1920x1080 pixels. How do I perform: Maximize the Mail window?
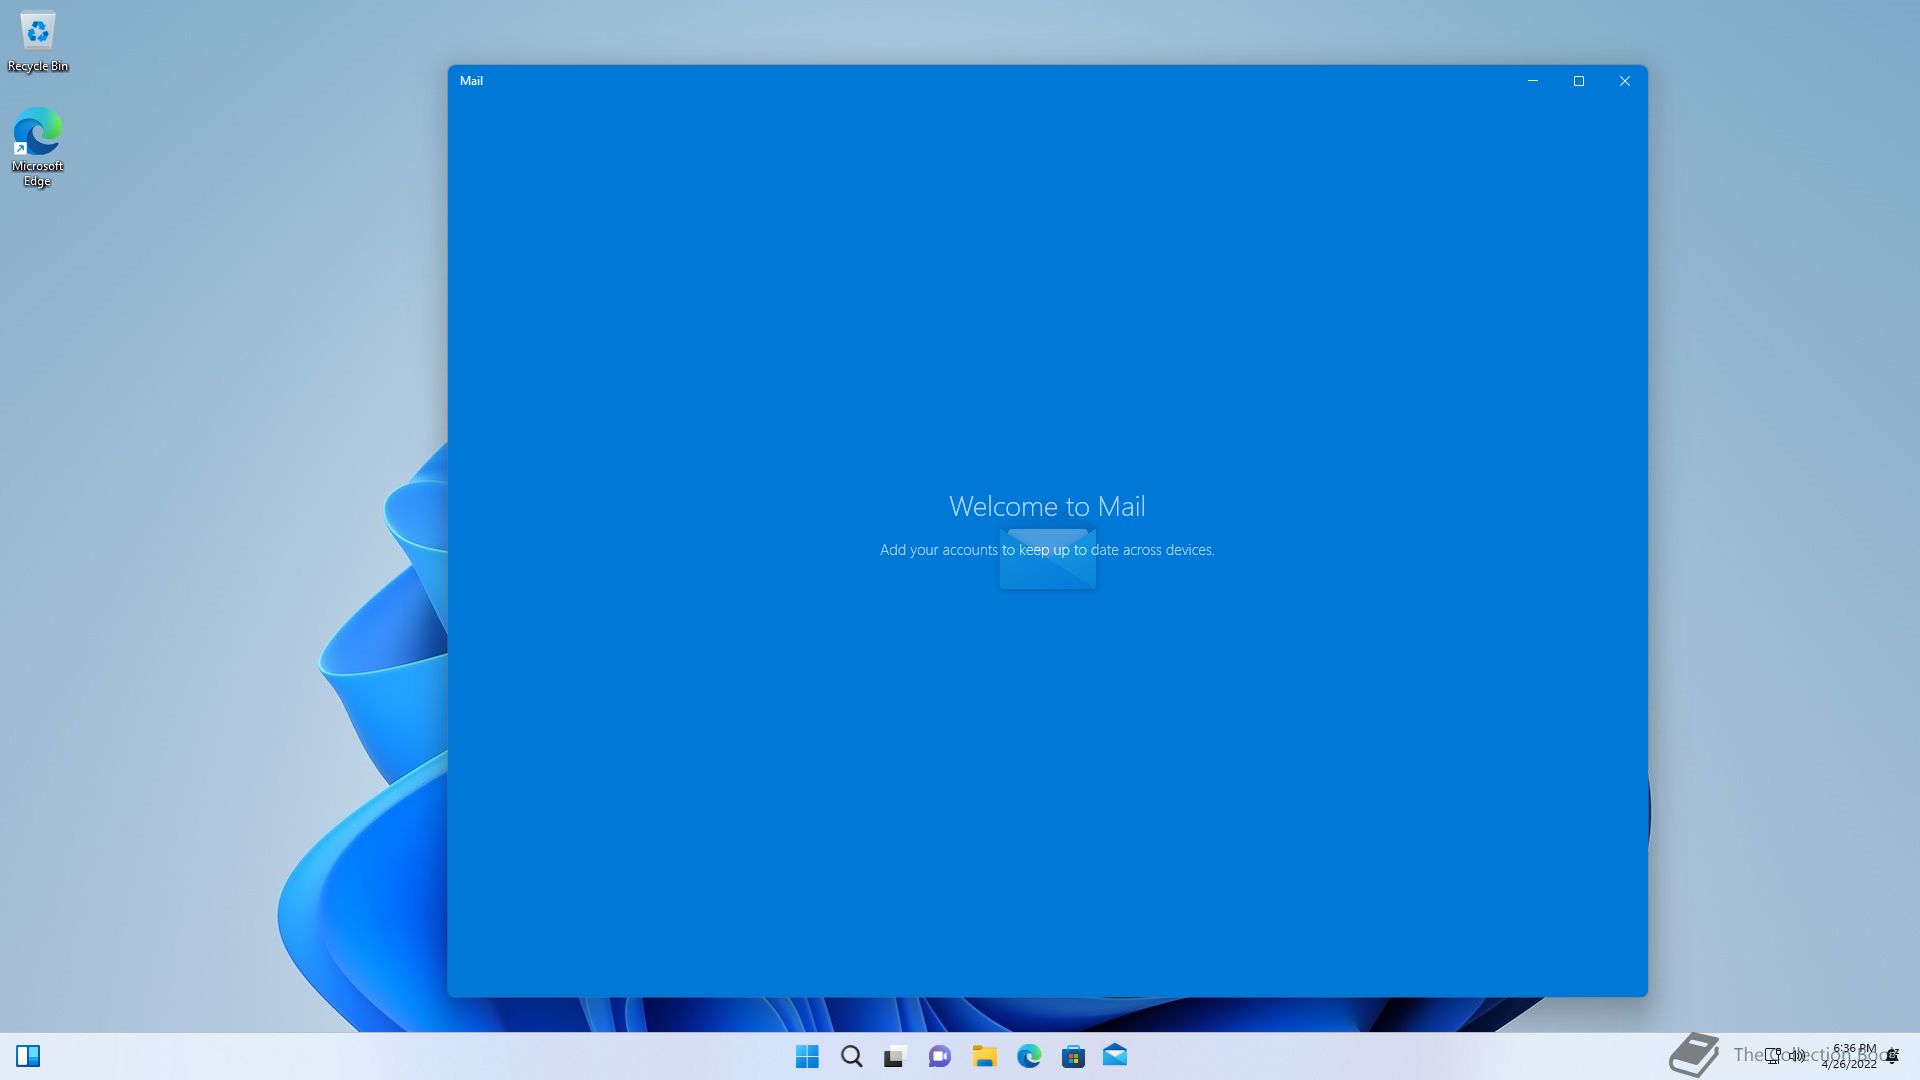click(x=1579, y=81)
